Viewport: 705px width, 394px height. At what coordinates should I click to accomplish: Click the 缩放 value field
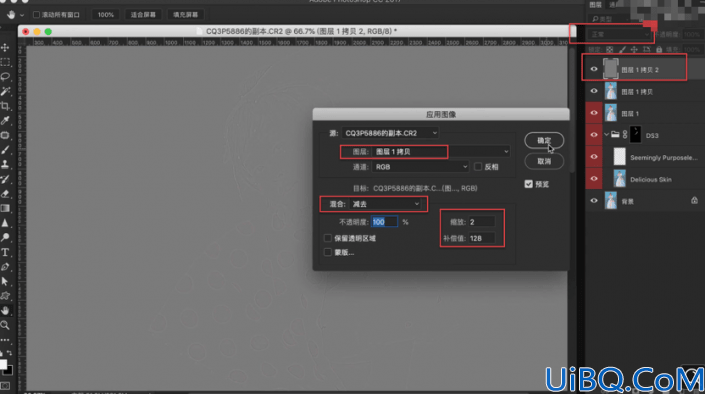click(482, 222)
